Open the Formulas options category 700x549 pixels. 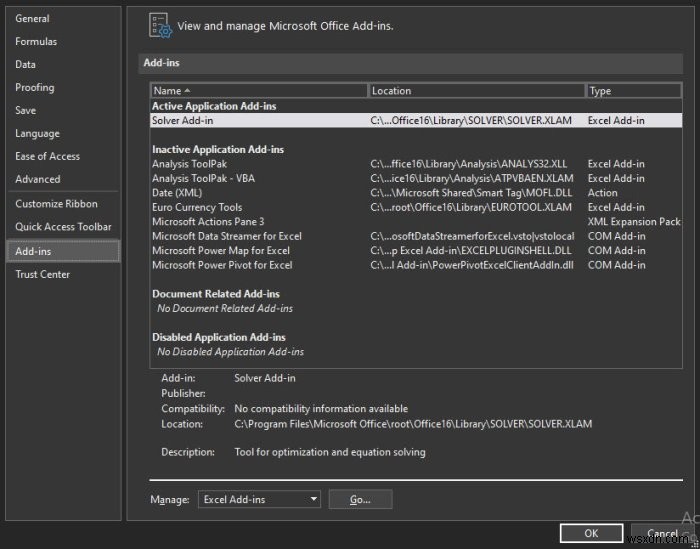36,42
